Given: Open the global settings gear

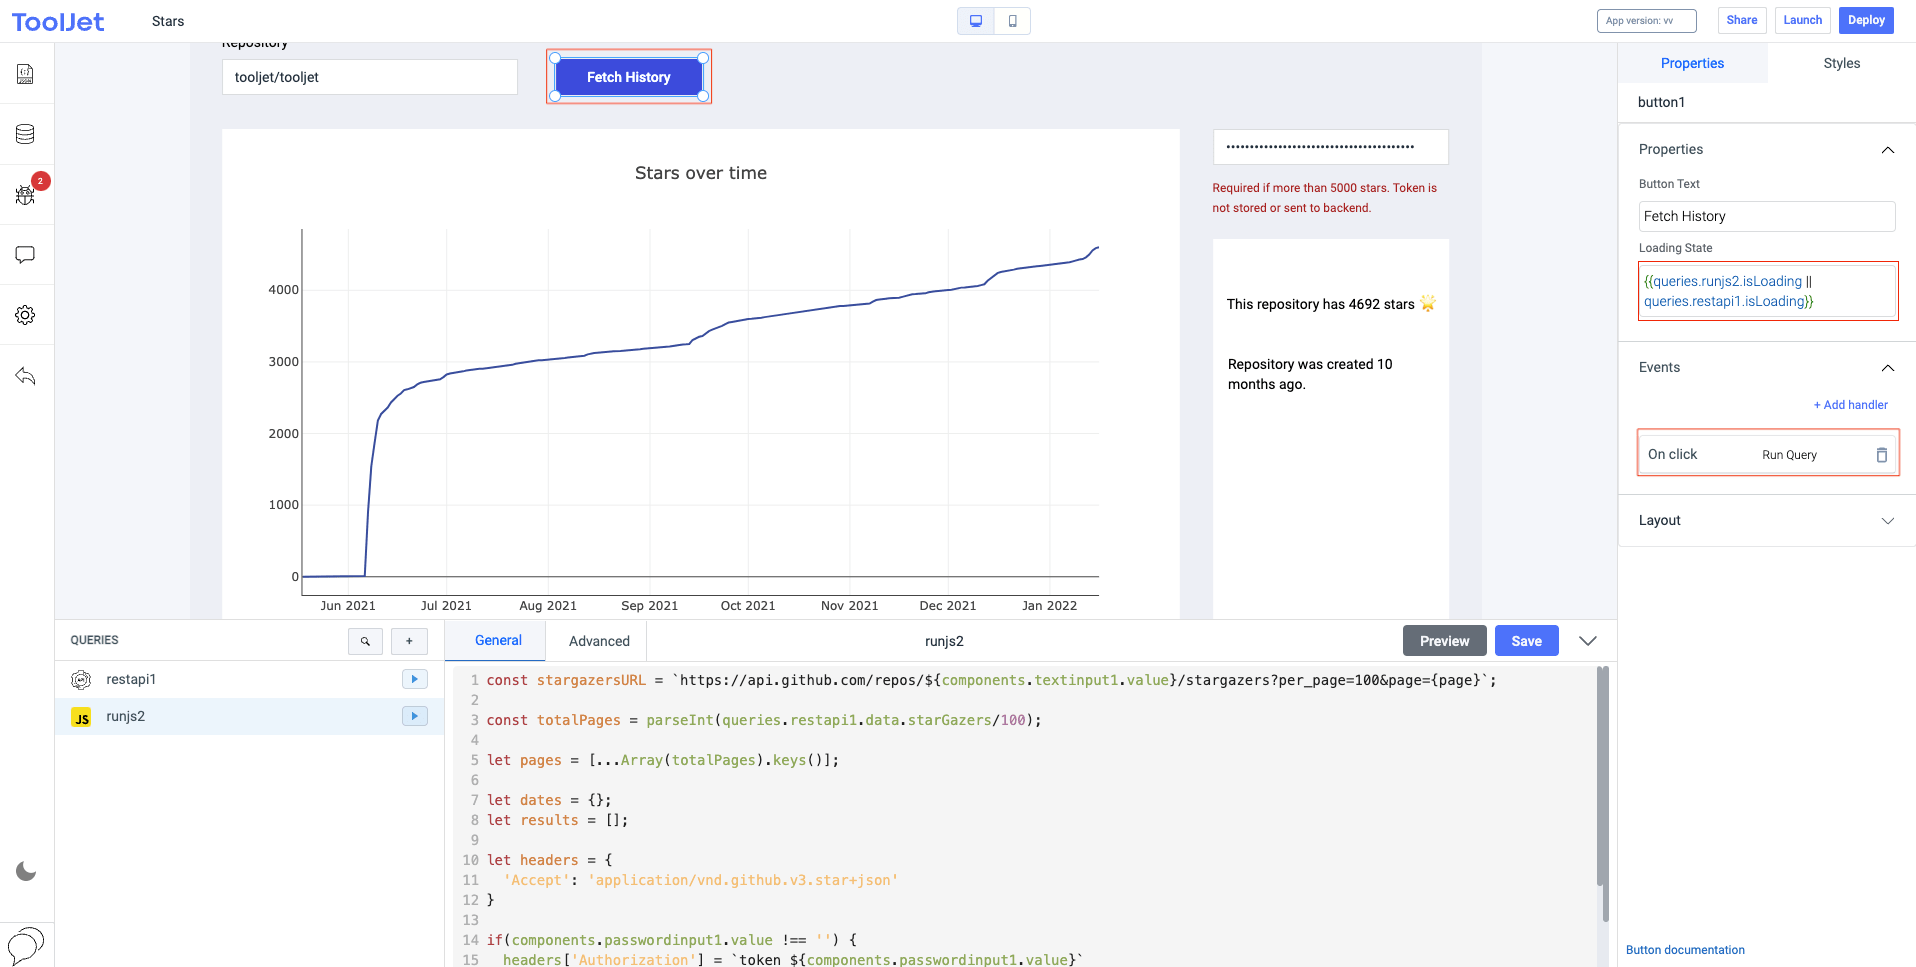Looking at the screenshot, I should (x=25, y=314).
